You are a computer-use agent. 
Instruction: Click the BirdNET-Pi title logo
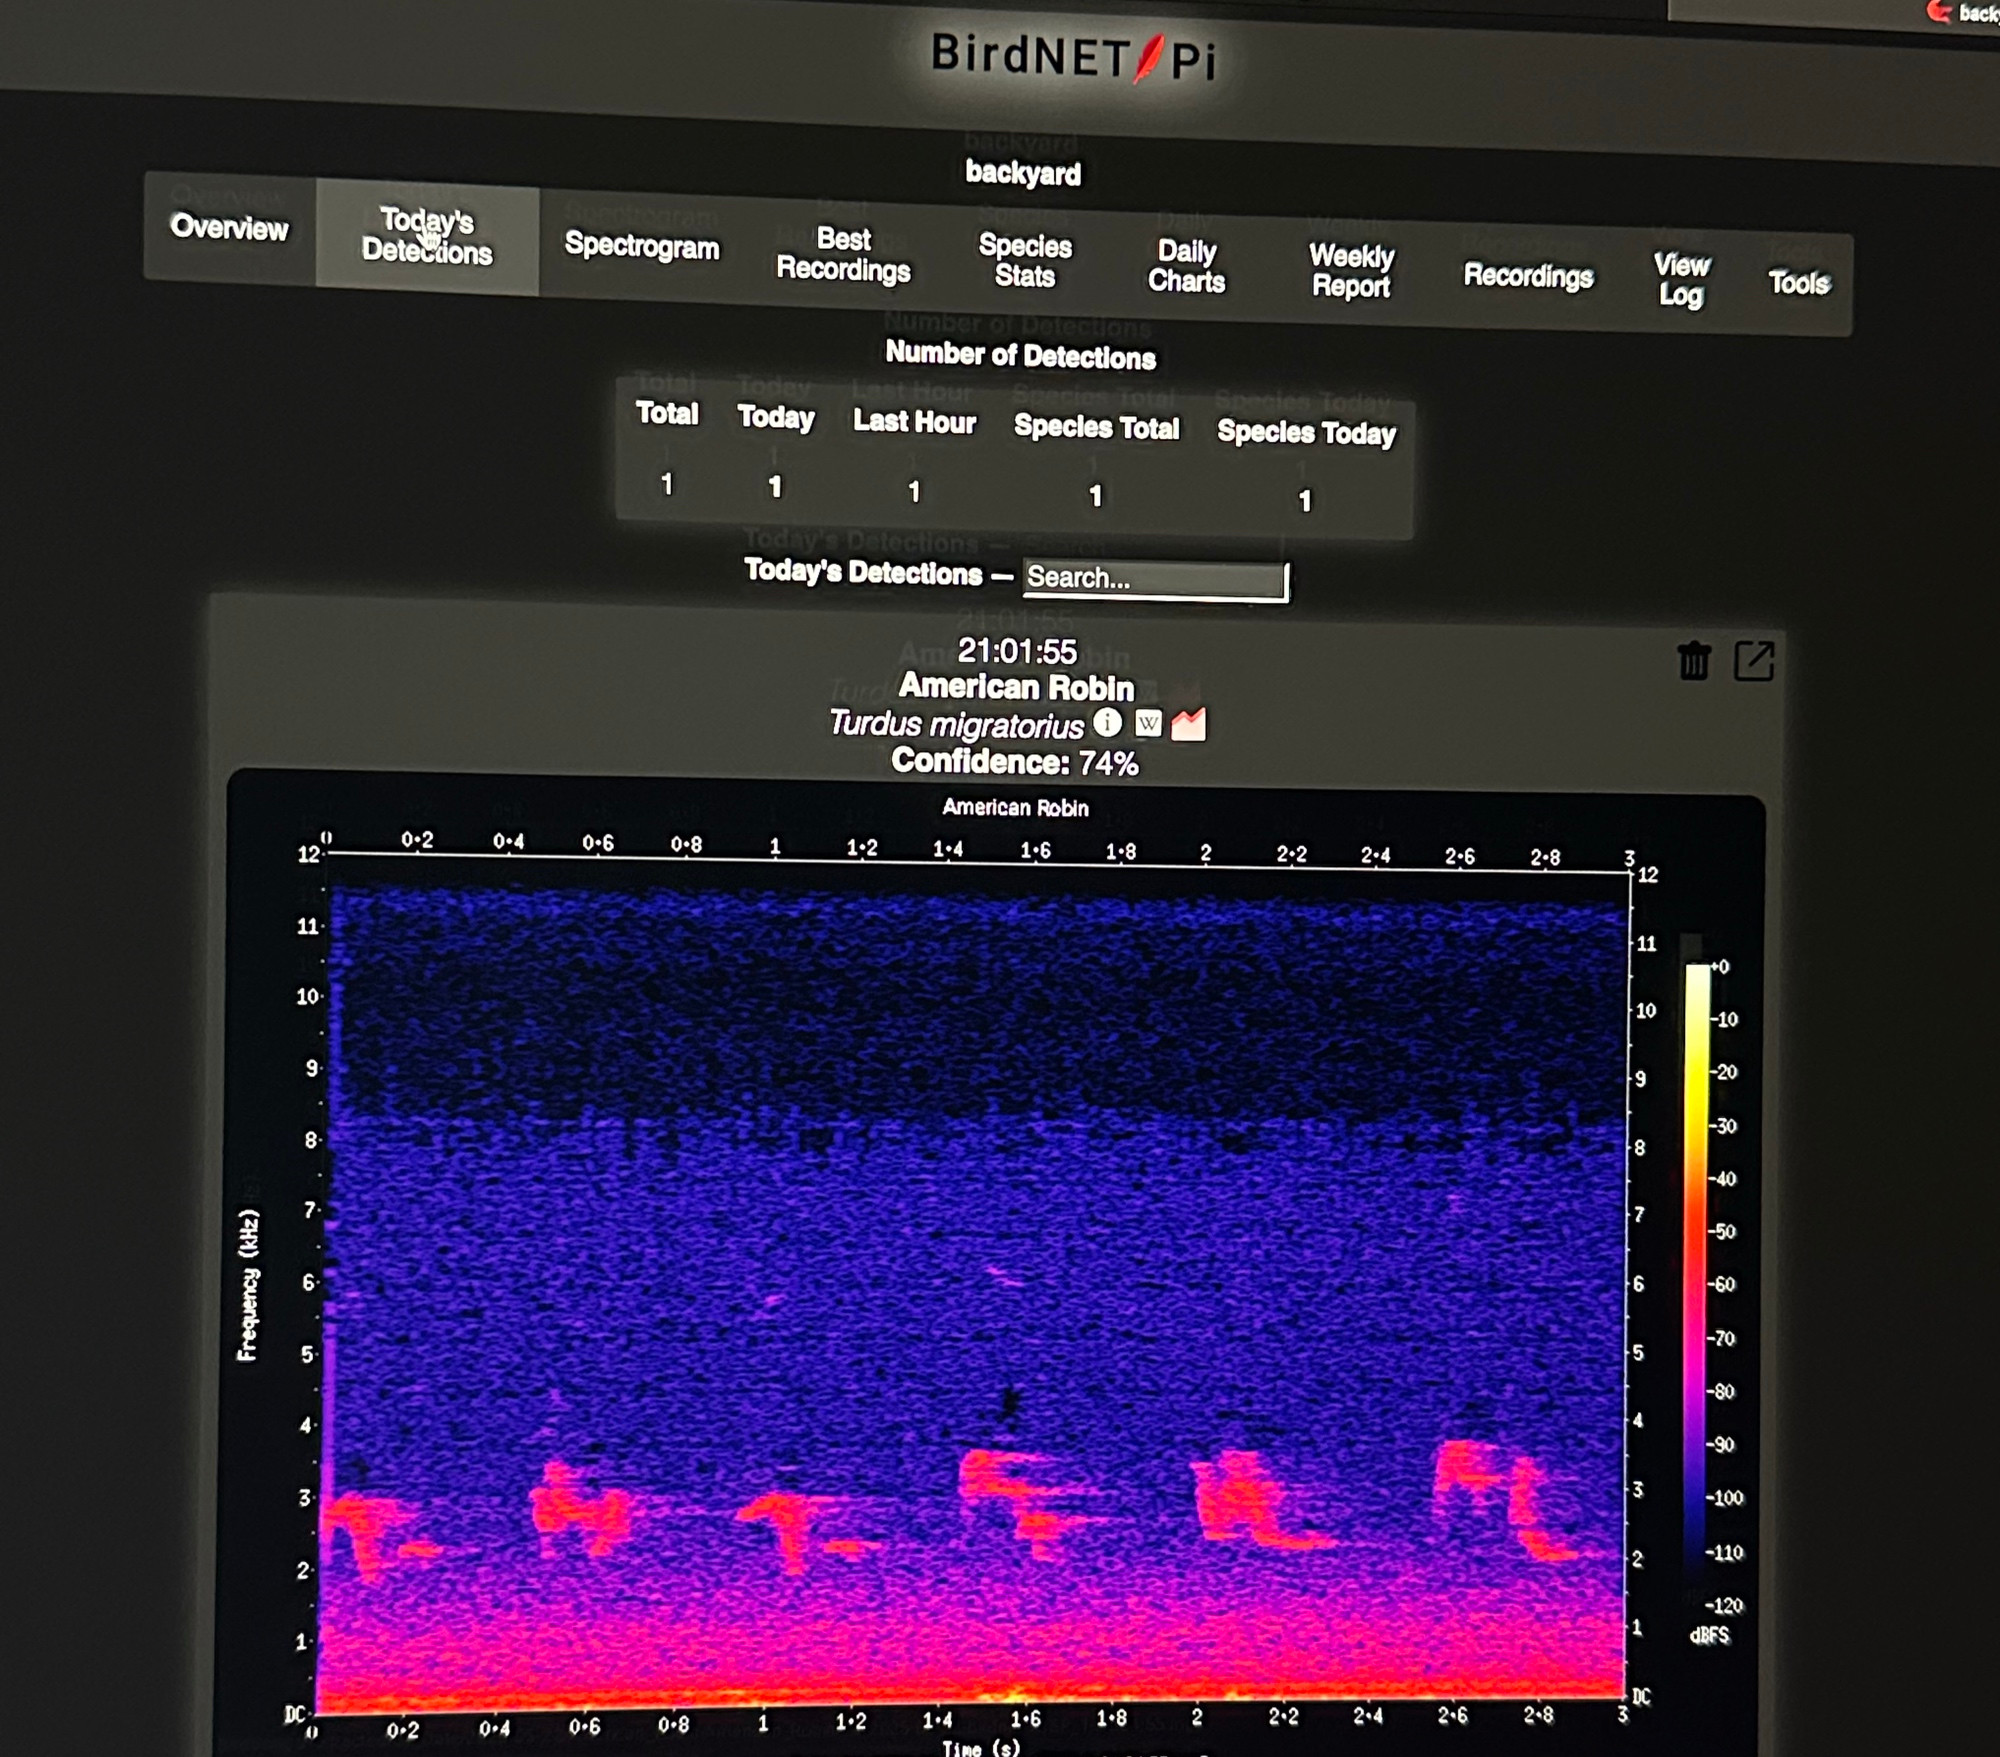click(x=1074, y=57)
